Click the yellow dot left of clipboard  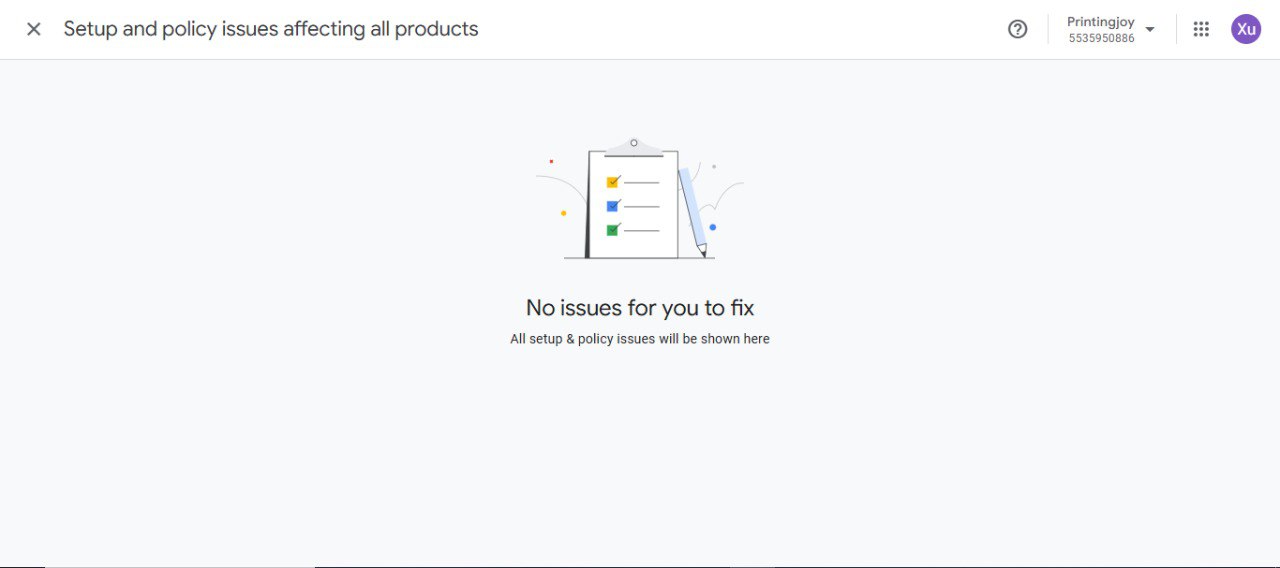564,213
